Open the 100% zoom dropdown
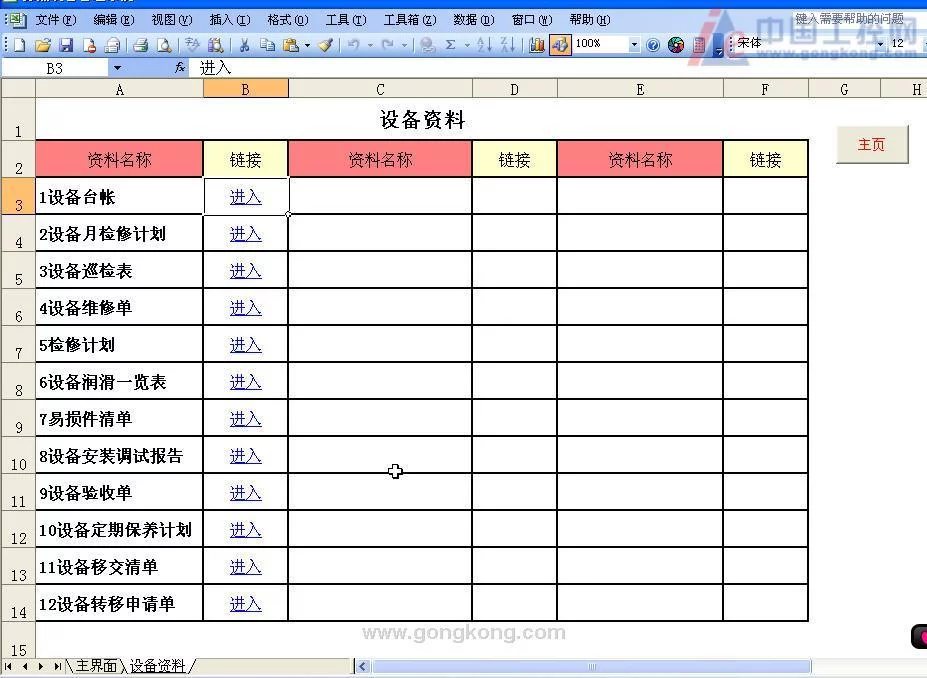Screen dimensions: 927x678 (x=634, y=44)
